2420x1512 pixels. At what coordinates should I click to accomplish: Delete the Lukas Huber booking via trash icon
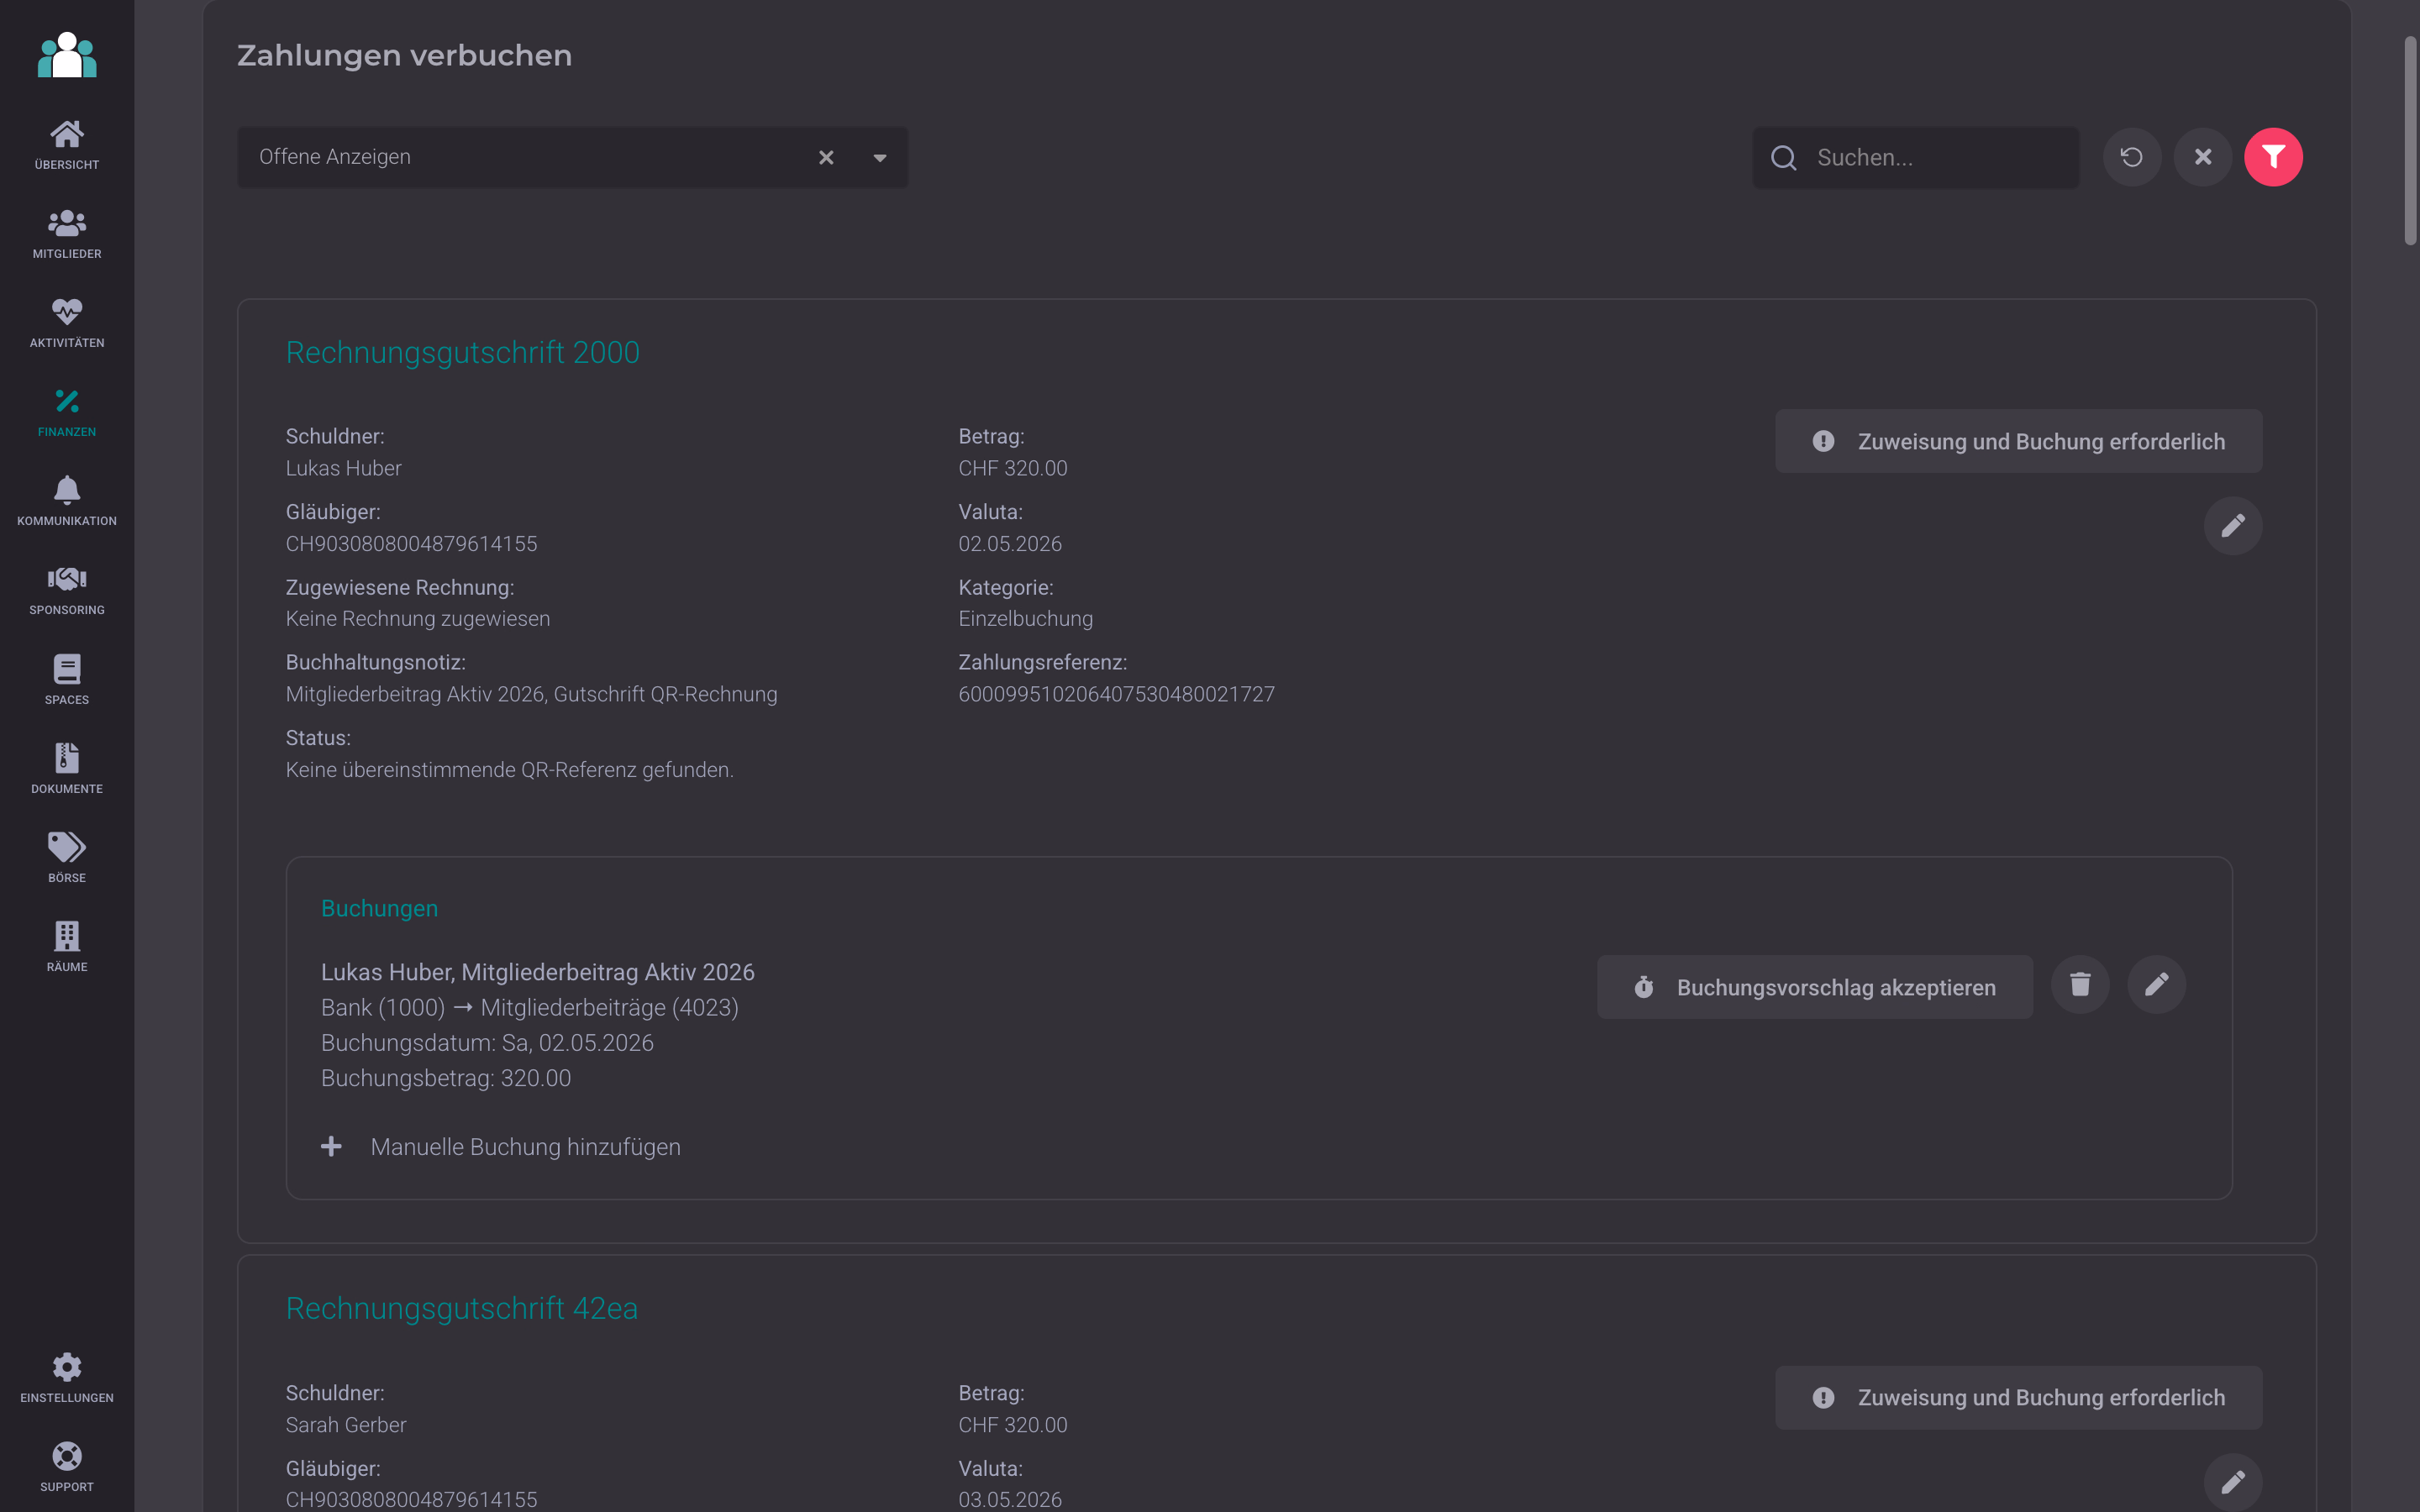click(x=2080, y=985)
